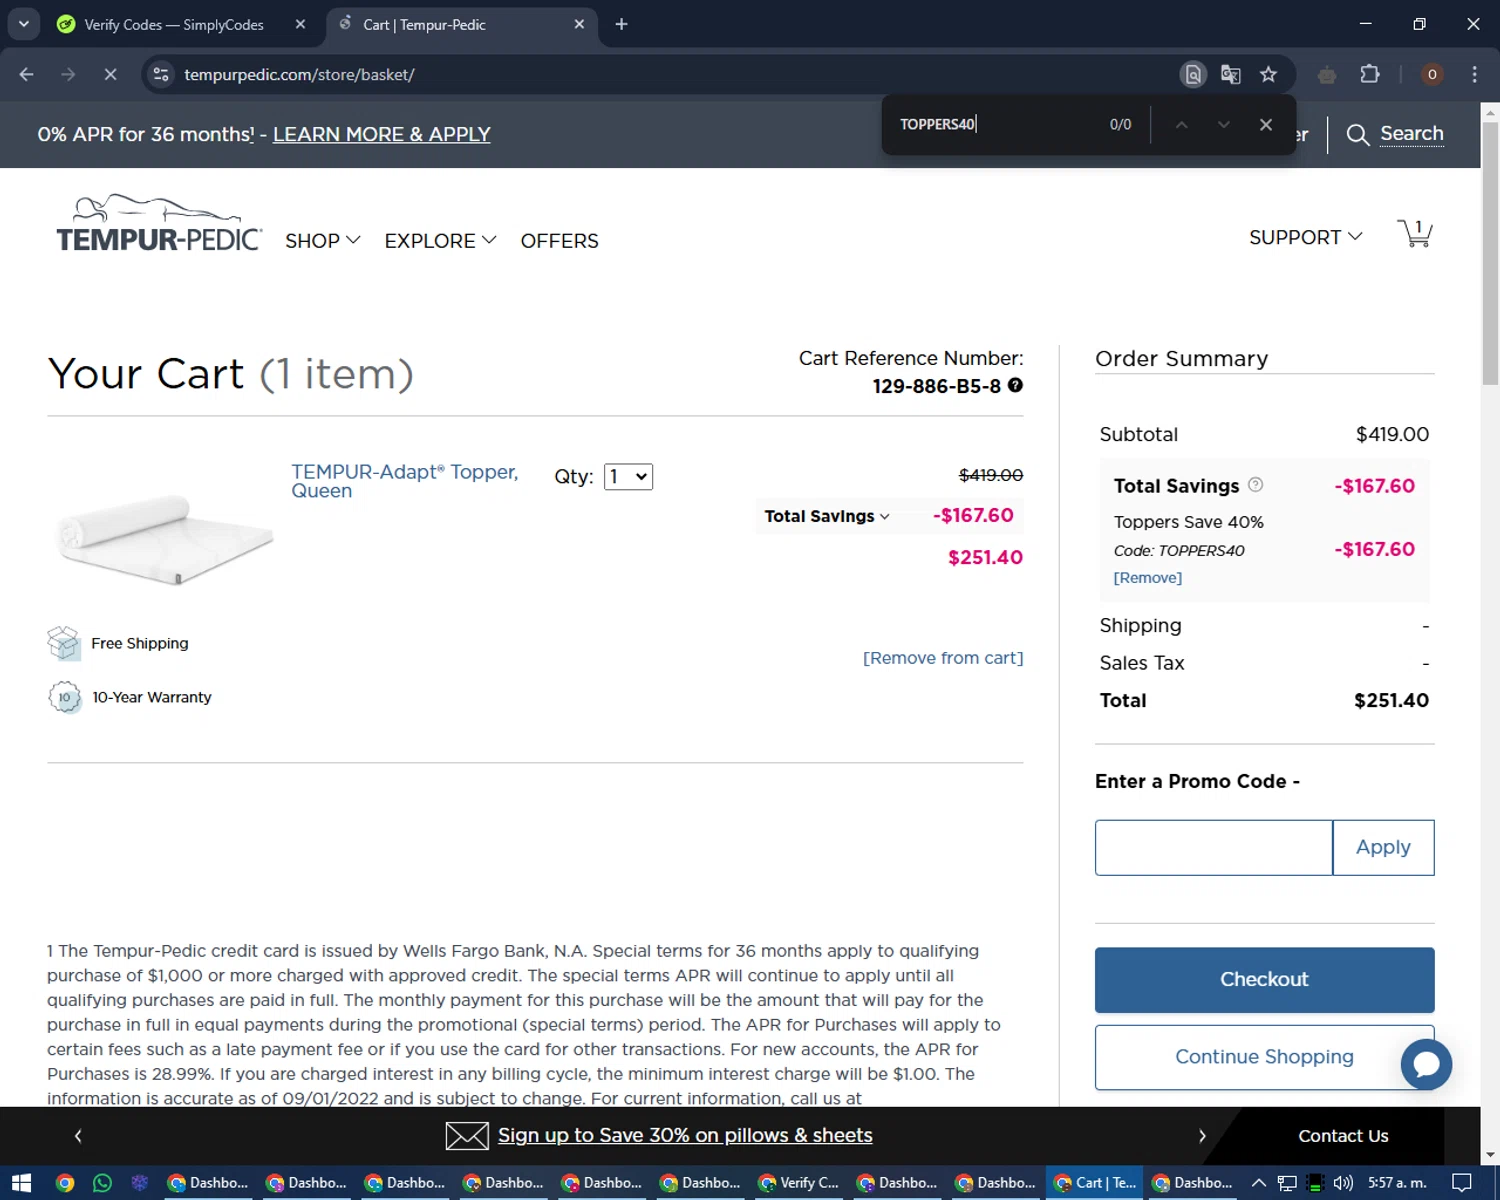Click Continue Shopping
The height and width of the screenshot is (1200, 1500).
(1264, 1057)
